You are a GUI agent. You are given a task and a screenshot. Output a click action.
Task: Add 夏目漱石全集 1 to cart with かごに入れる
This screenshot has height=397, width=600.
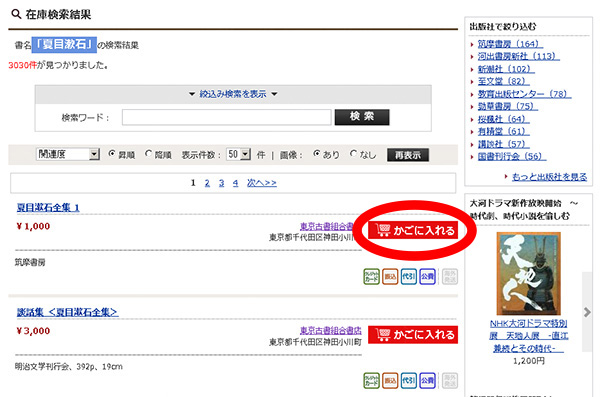413,230
